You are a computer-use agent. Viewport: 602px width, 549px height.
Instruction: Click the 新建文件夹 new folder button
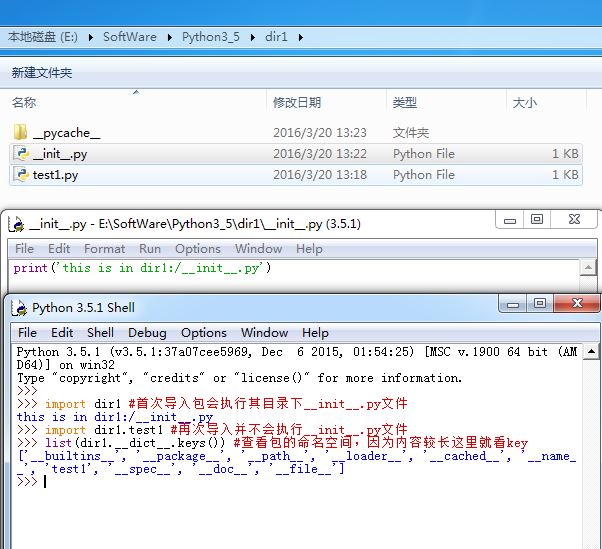point(42,73)
